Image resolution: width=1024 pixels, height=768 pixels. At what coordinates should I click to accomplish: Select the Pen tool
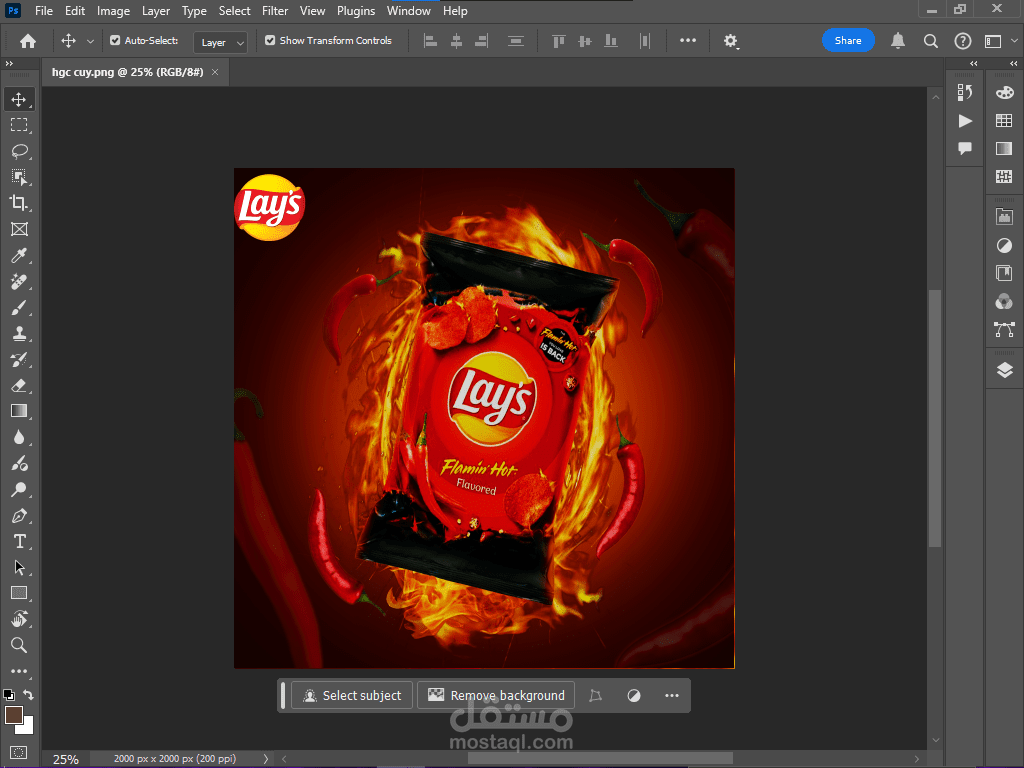pyautogui.click(x=19, y=516)
